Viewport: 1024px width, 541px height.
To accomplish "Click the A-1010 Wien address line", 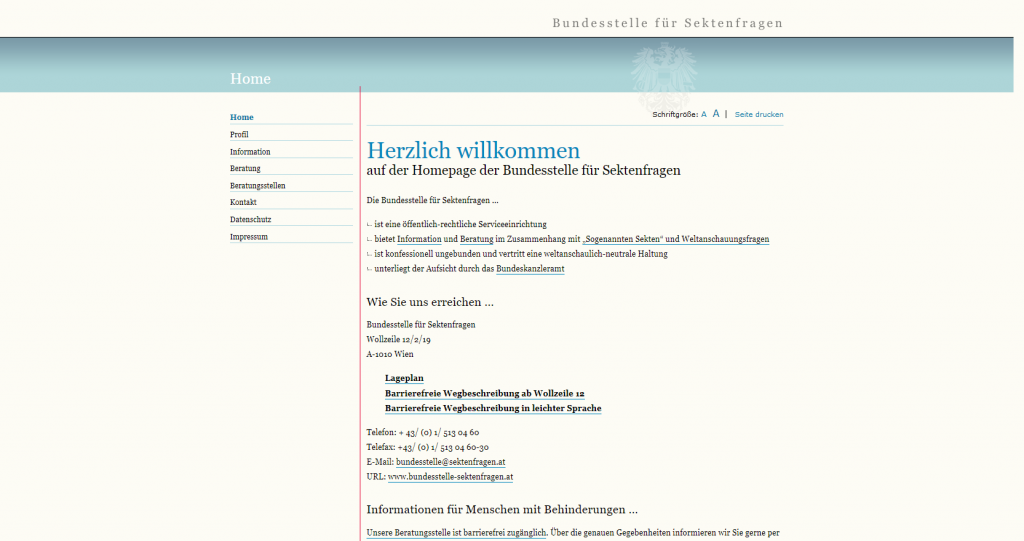I will point(390,354).
